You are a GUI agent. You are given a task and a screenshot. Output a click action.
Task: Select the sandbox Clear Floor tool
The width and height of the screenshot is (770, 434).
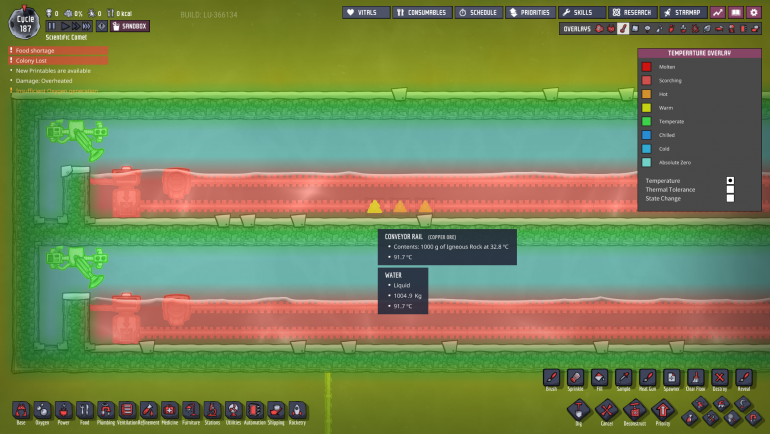click(x=695, y=378)
